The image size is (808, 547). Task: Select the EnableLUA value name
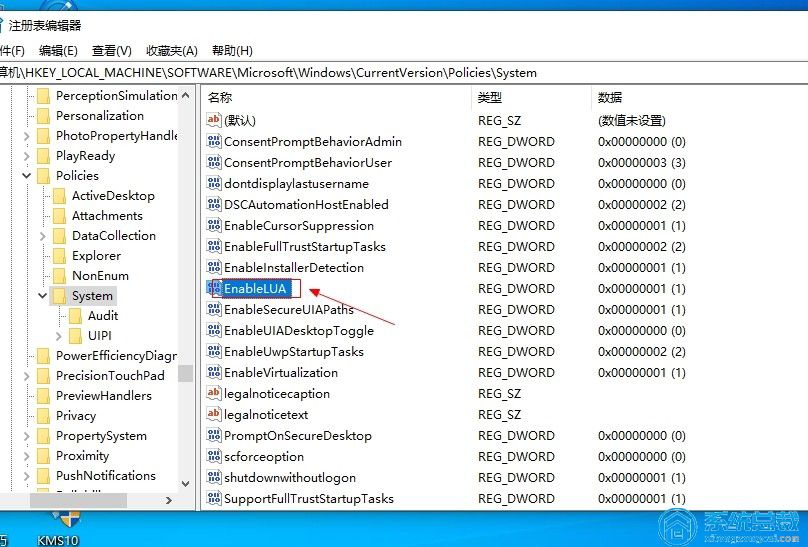[255, 288]
